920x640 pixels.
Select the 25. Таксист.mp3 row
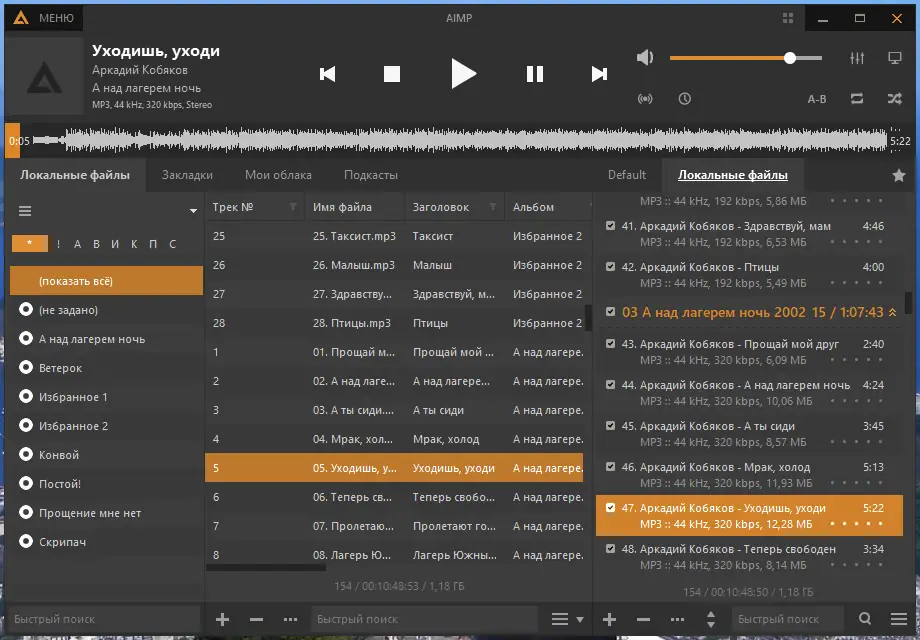click(394, 236)
